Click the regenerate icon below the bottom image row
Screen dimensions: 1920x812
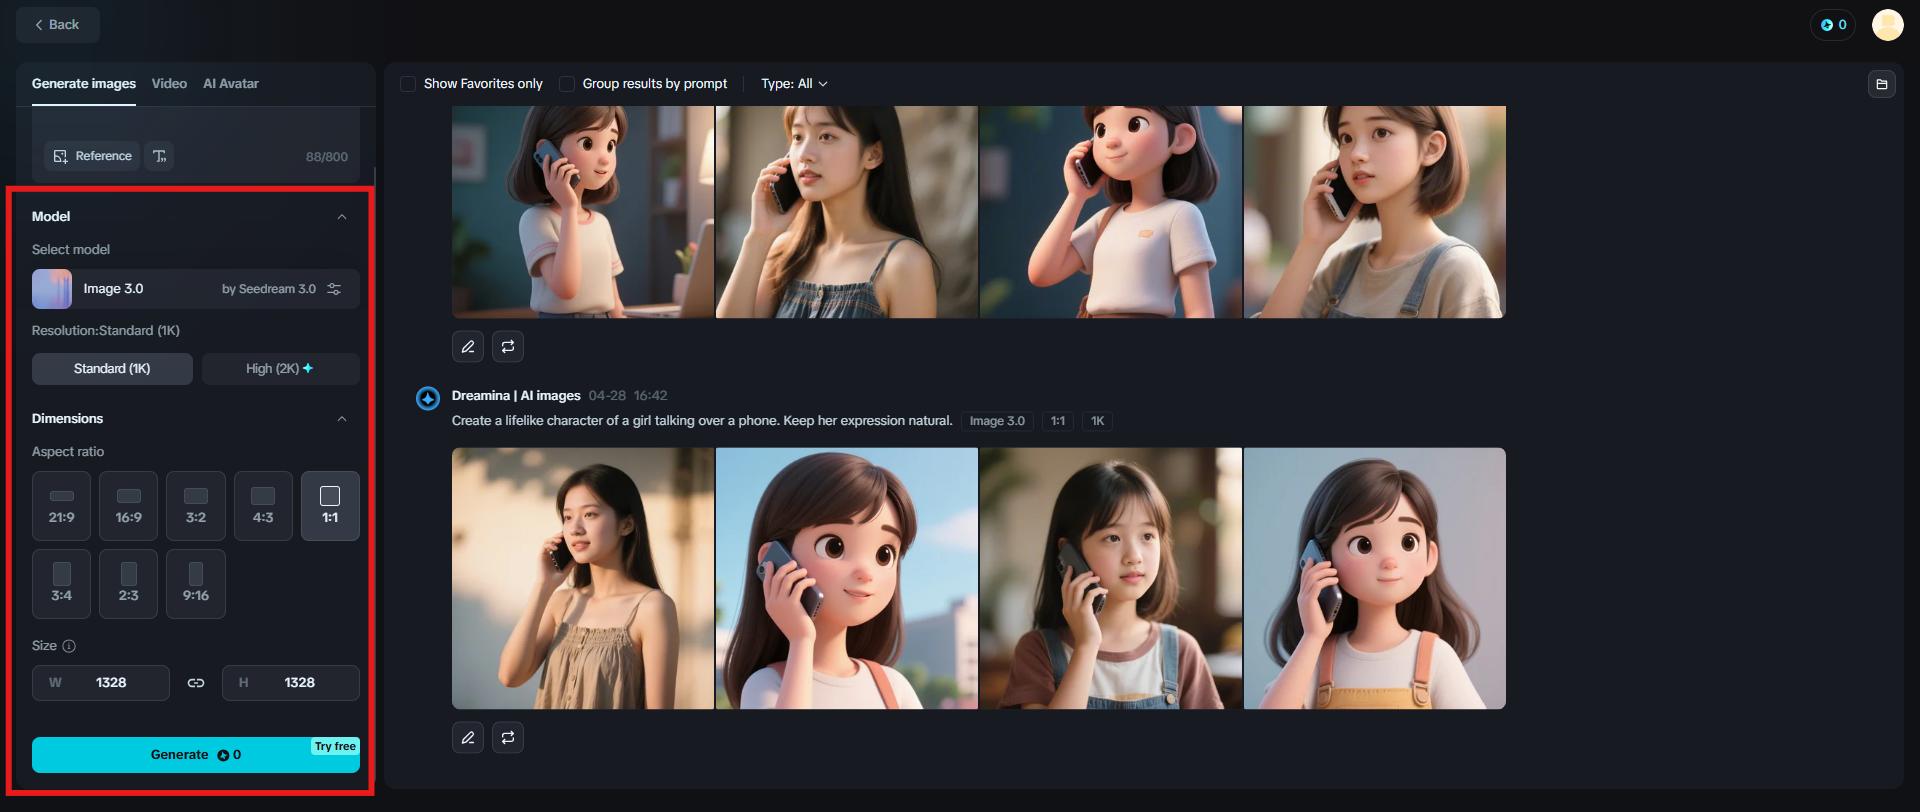pos(508,738)
